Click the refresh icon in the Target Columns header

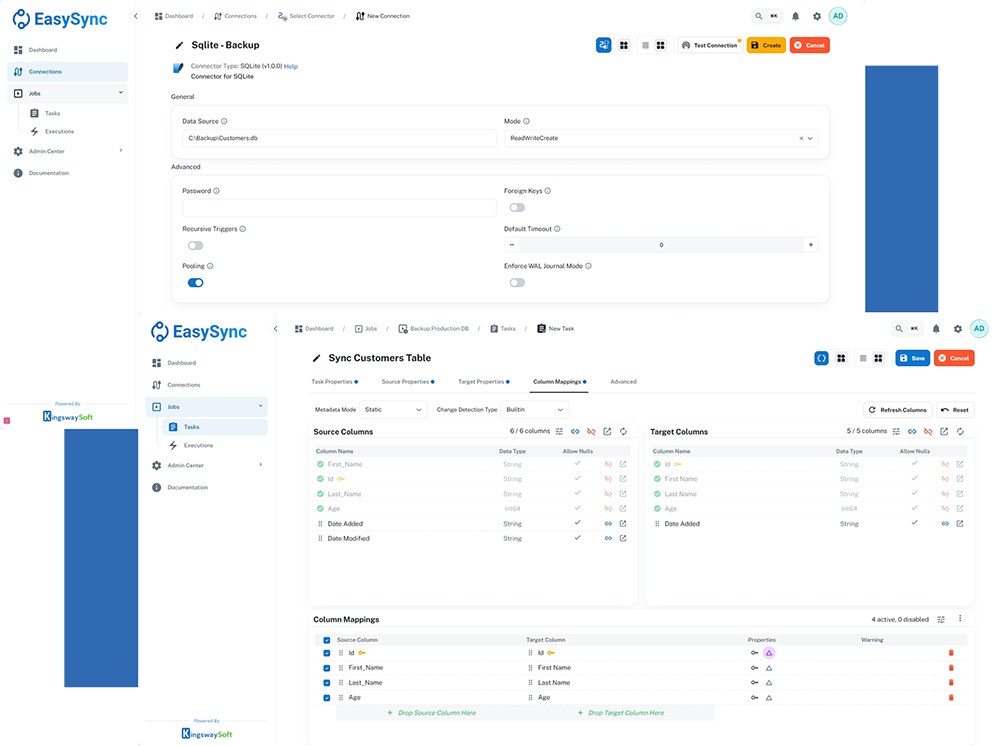click(x=960, y=432)
